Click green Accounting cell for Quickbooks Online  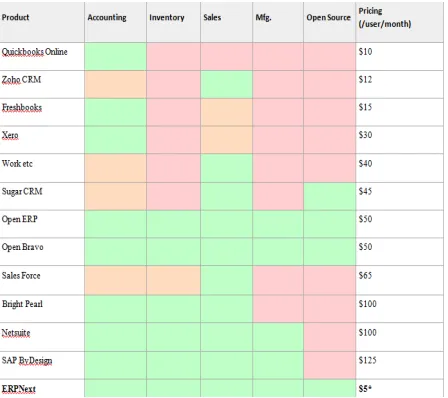tap(115, 56)
